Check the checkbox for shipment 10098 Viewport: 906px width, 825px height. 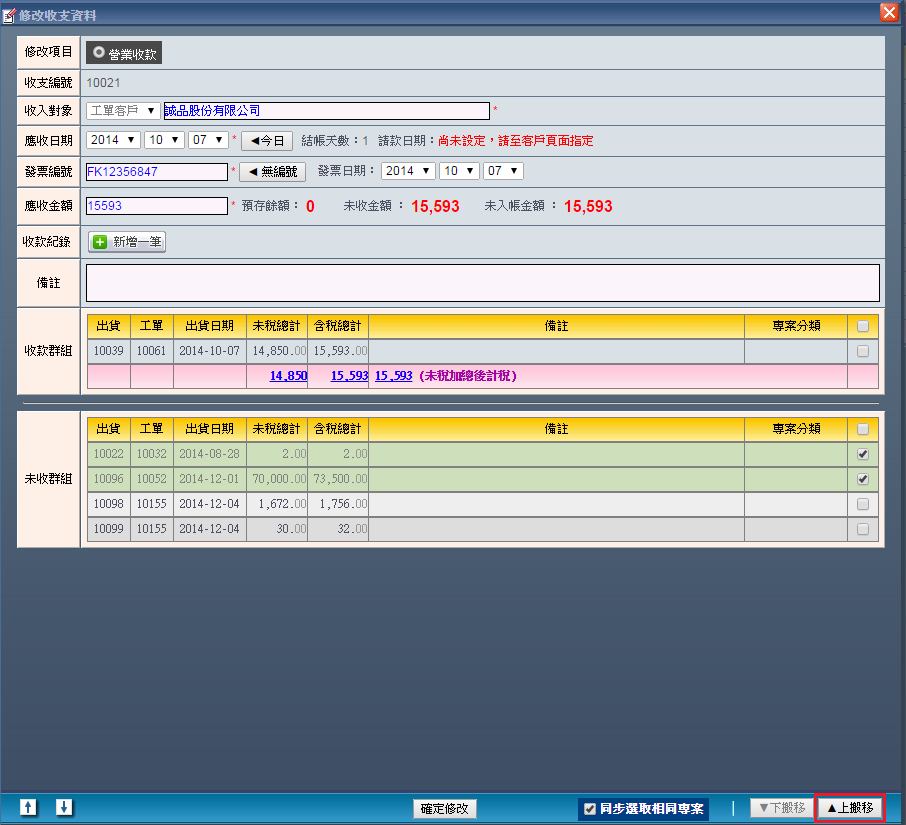[862, 504]
